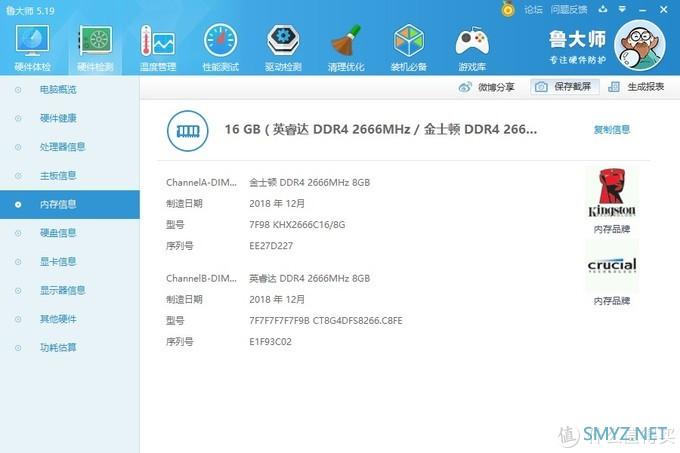Select 显卡信息 in sidebar
Screen dimensions: 680x453
coord(58,261)
